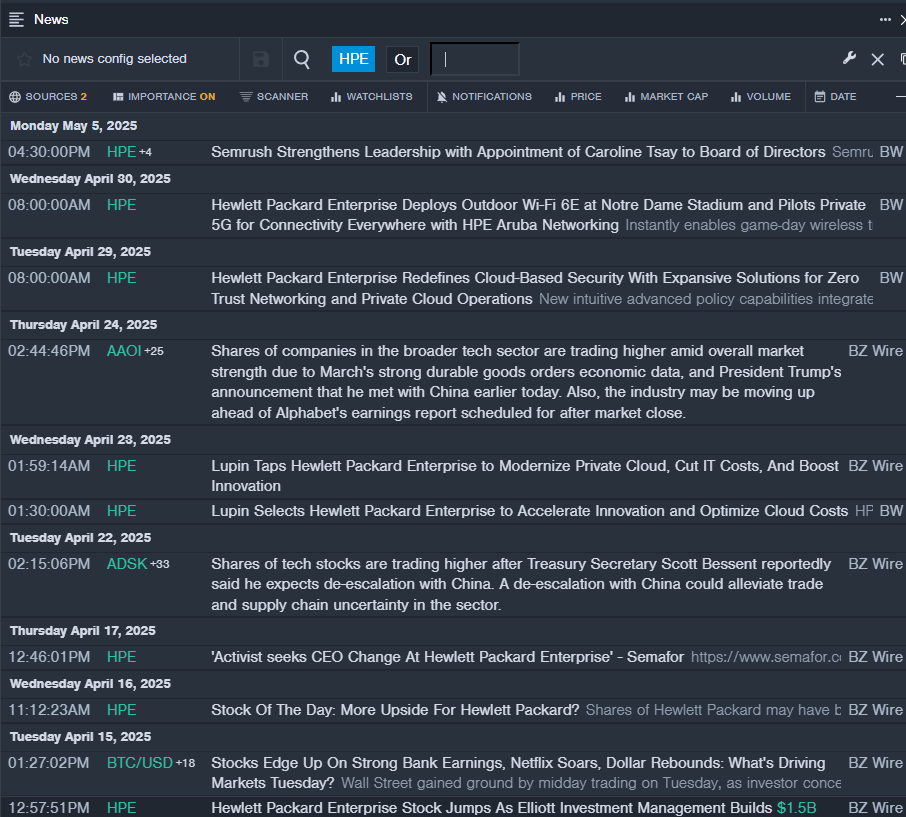
Task: Click BW source on Notre Dame row
Action: pyautogui.click(x=891, y=205)
